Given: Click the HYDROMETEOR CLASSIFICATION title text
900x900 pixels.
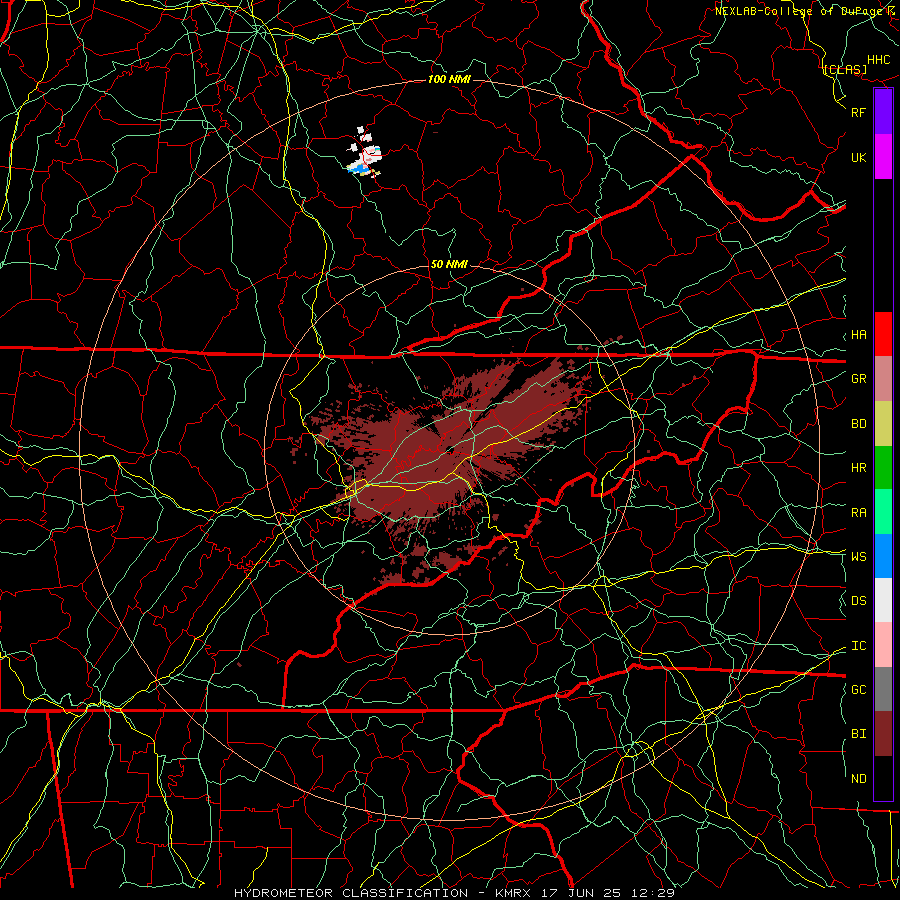Looking at the screenshot, I should click(x=351, y=893).
